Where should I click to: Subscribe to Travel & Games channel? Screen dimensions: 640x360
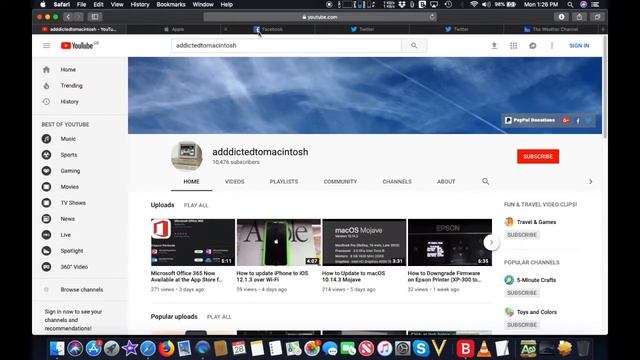[x=522, y=235]
